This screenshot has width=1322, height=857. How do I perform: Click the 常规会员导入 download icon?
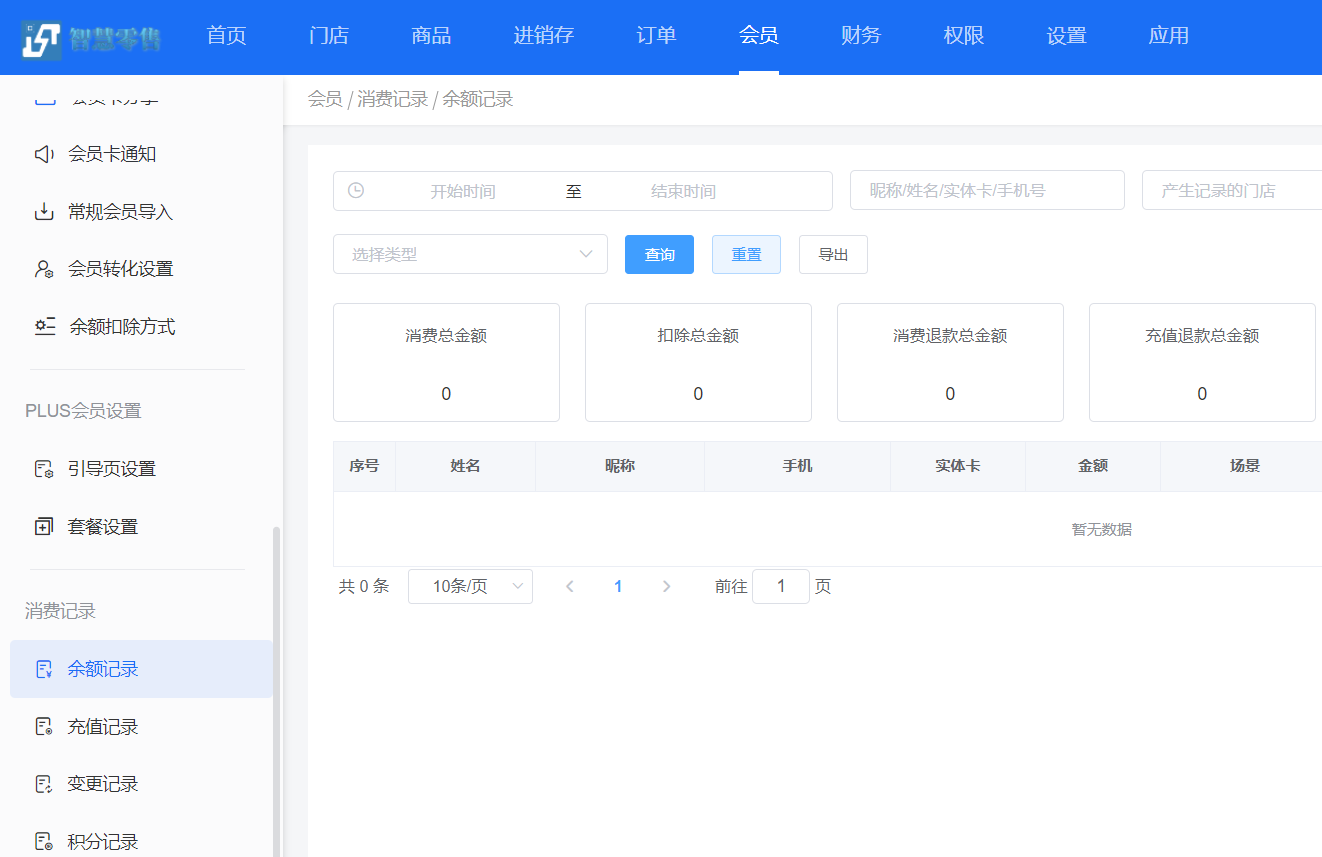pyautogui.click(x=44, y=212)
